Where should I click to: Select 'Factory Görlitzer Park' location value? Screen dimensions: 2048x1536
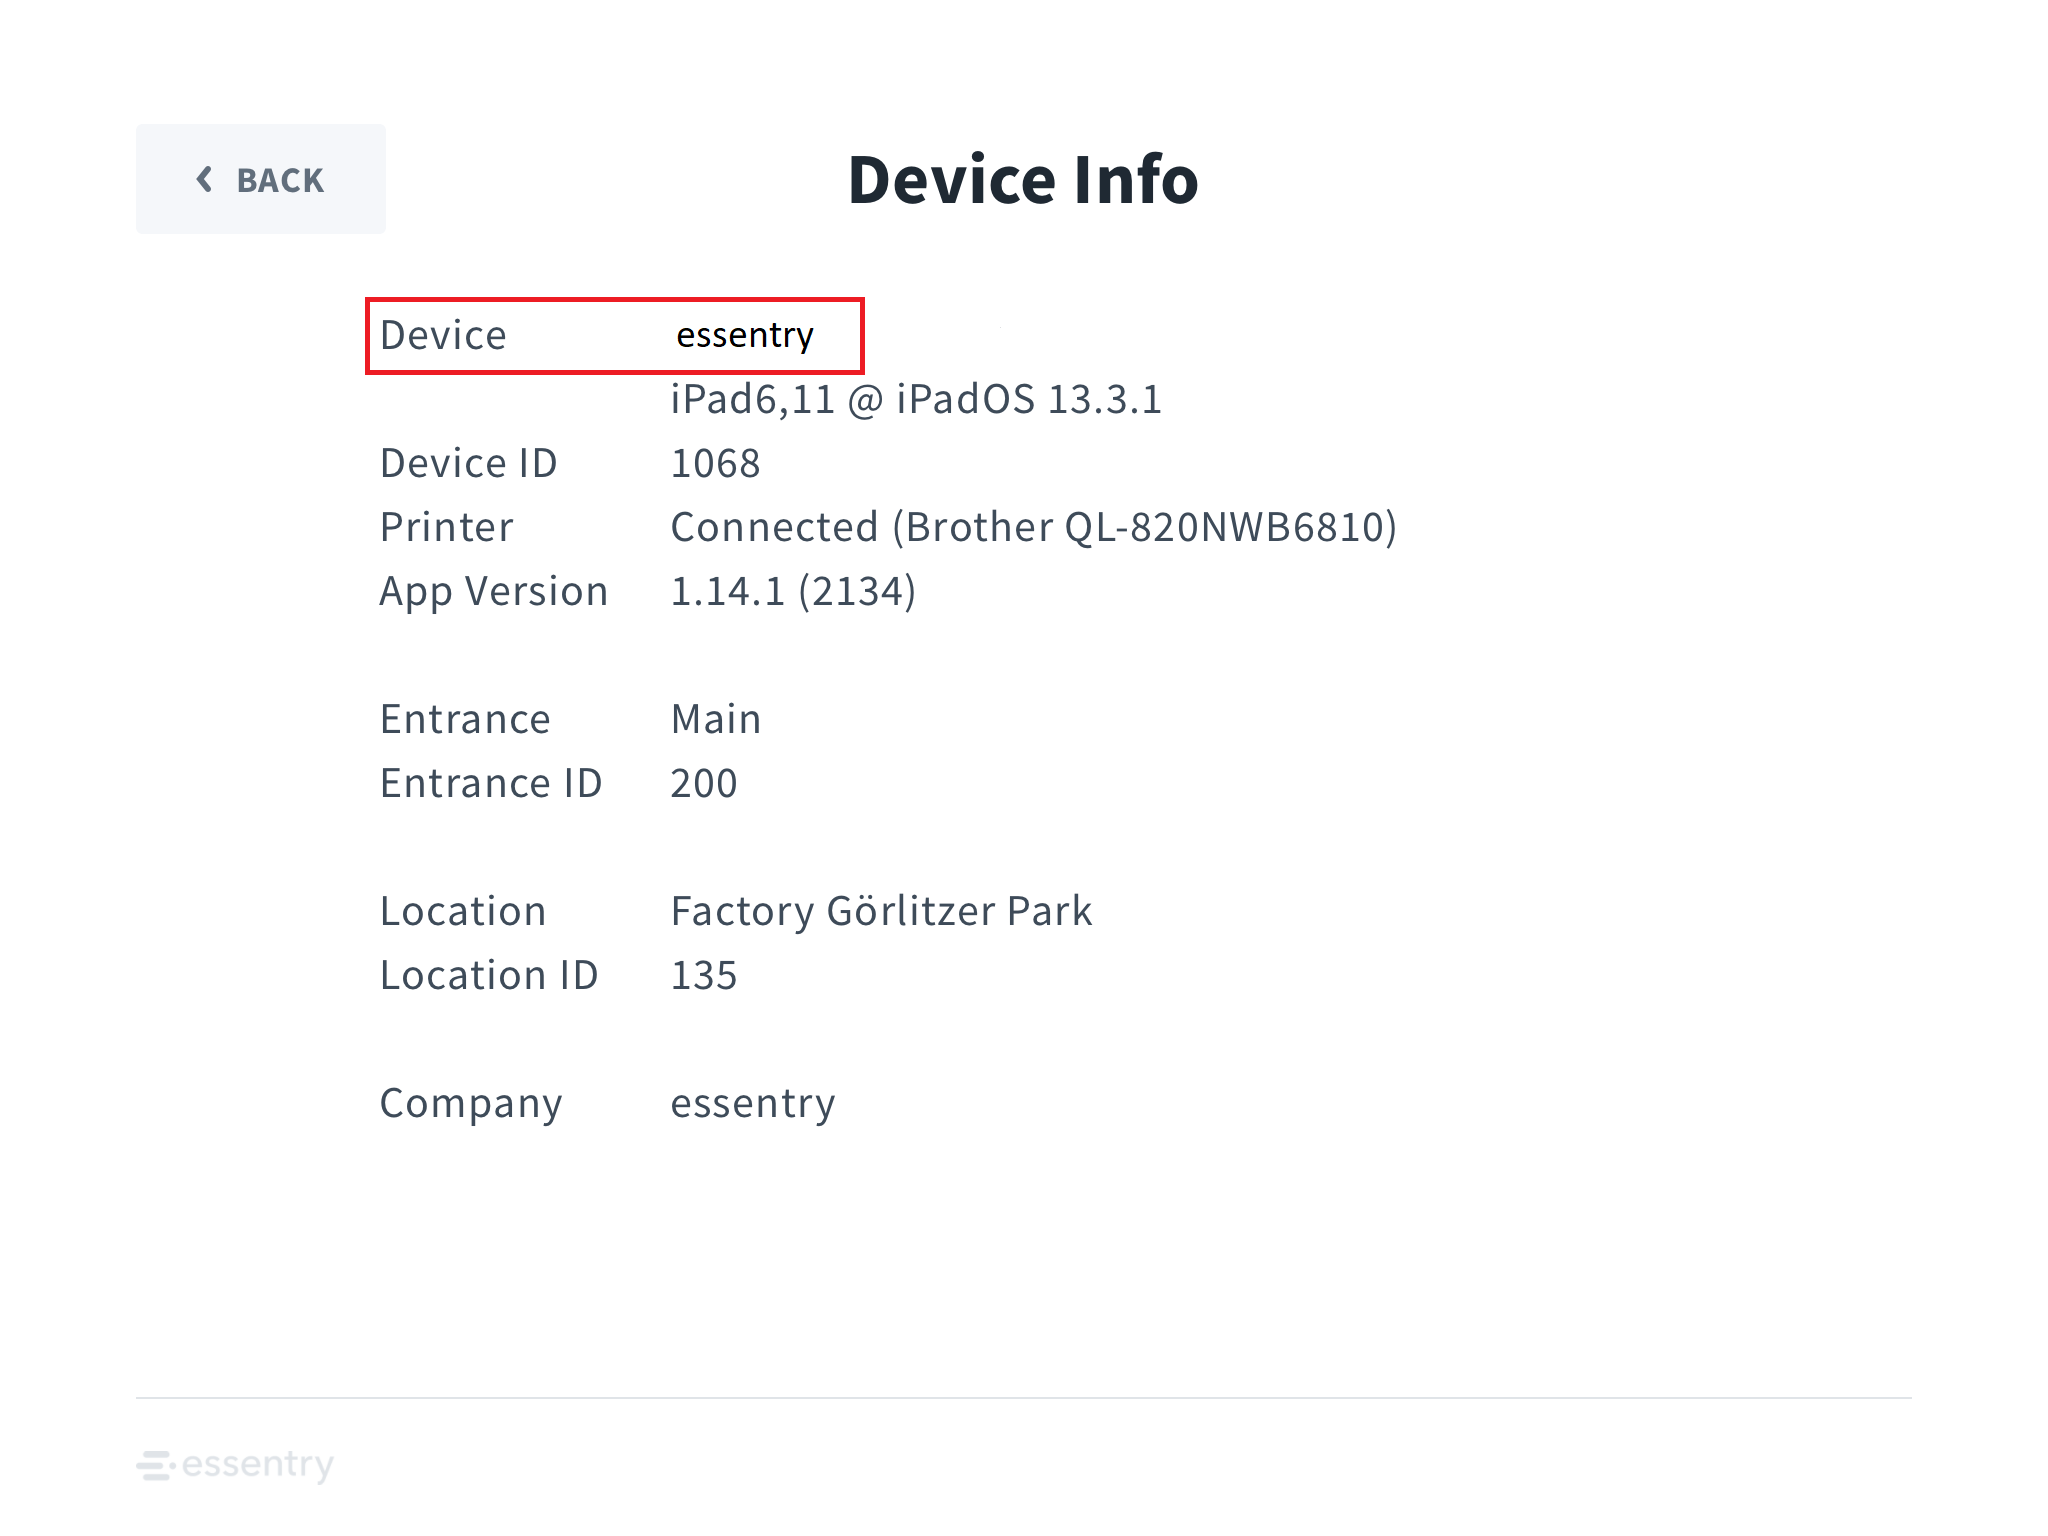coord(881,911)
